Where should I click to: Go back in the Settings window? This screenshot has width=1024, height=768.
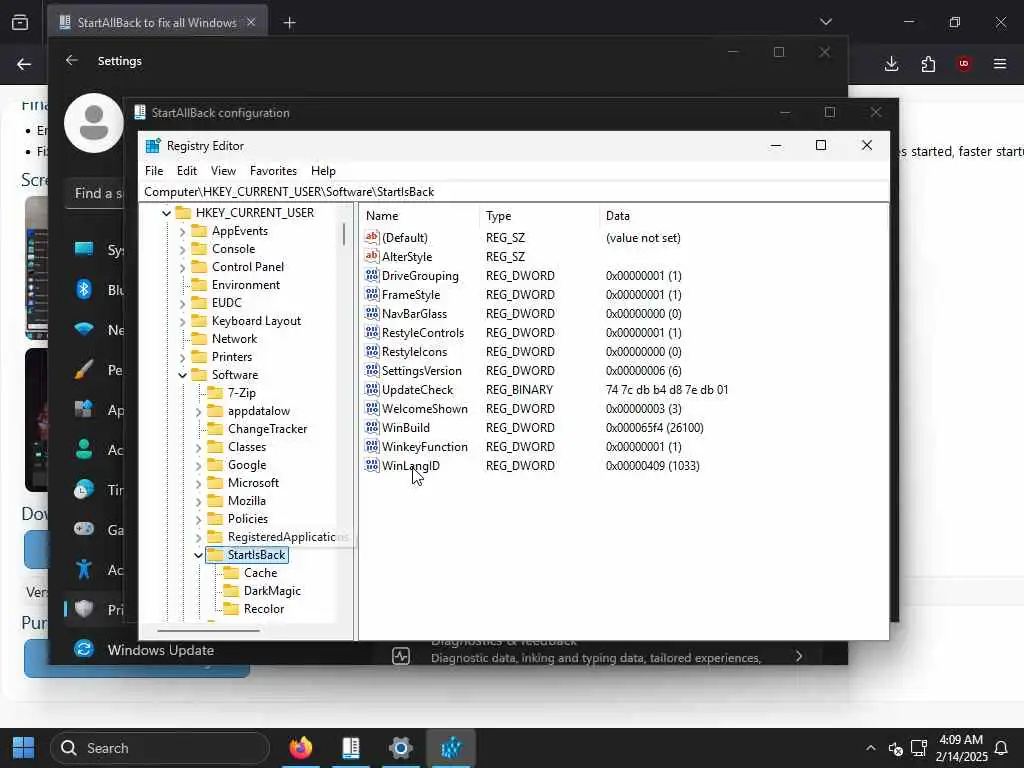pos(72,60)
